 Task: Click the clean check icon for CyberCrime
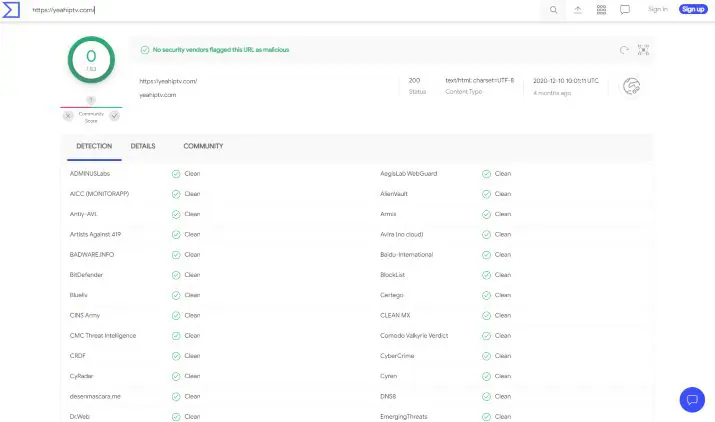487,356
